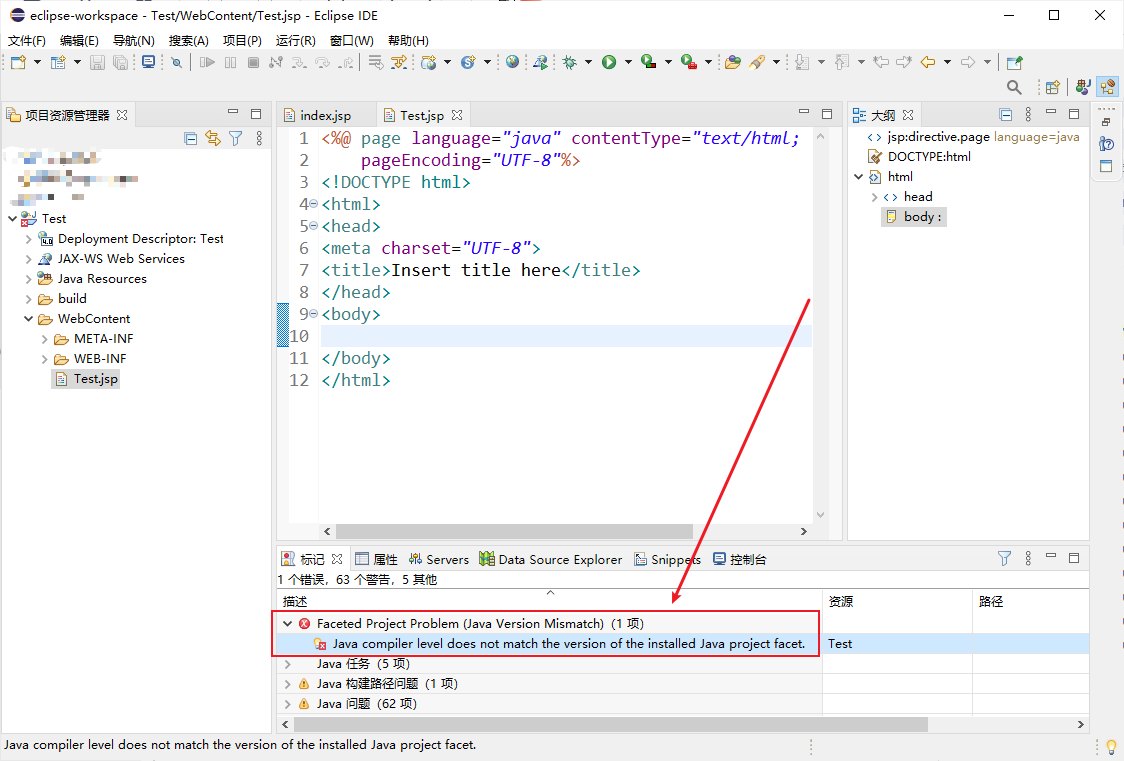
Task: Toggle Link with Editor in project explorer
Action: [213, 138]
